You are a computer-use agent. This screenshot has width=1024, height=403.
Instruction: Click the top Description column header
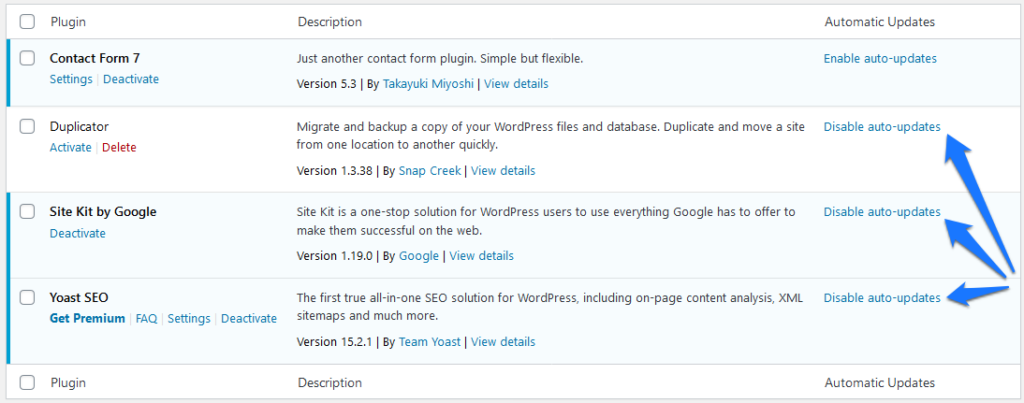330,22
